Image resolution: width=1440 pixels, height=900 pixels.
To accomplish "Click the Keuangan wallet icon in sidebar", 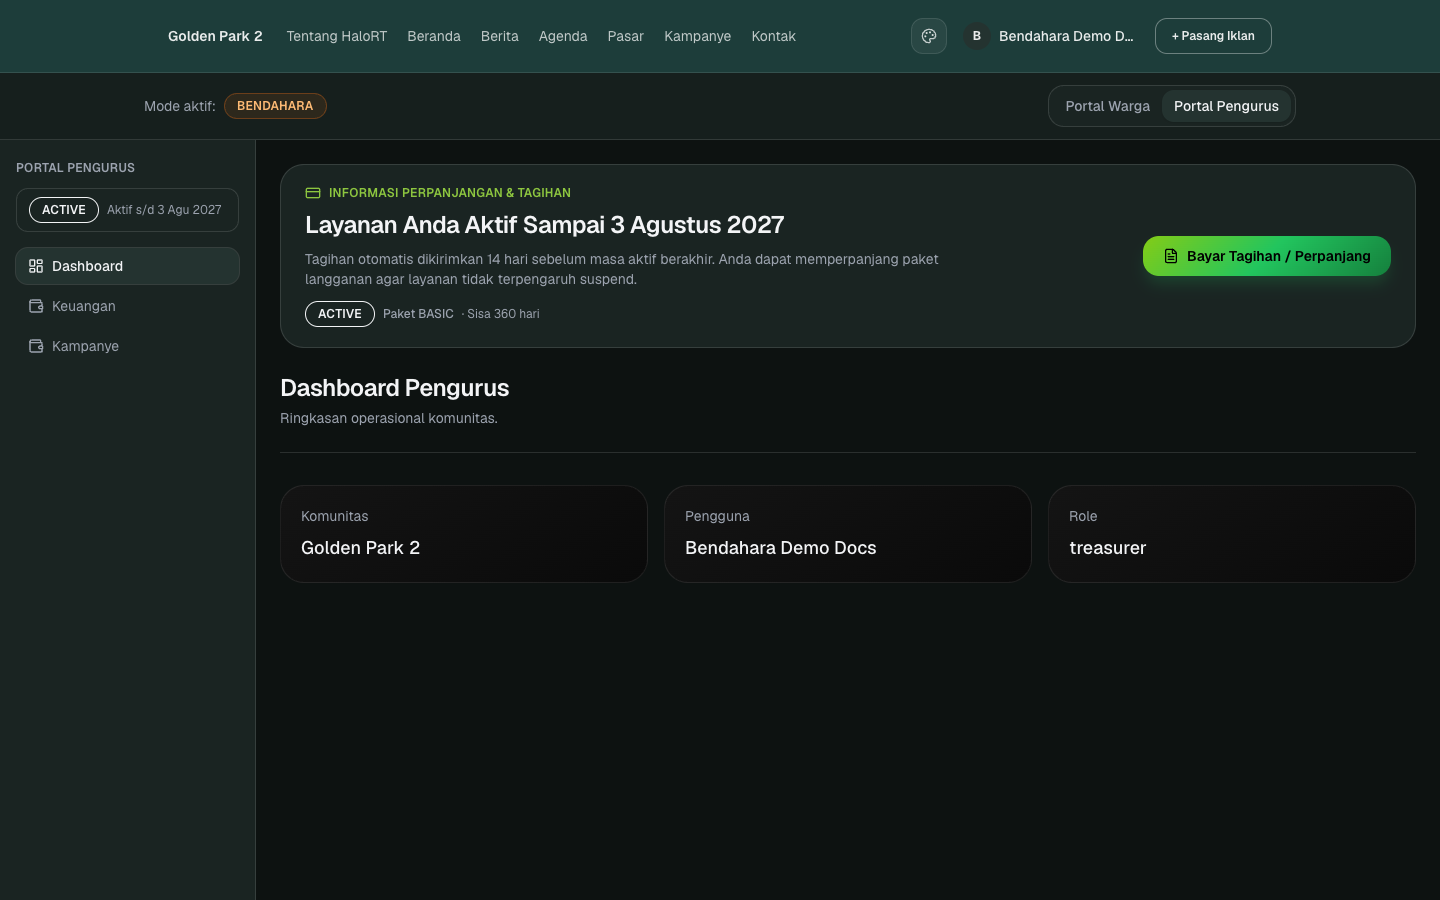I will [36, 306].
